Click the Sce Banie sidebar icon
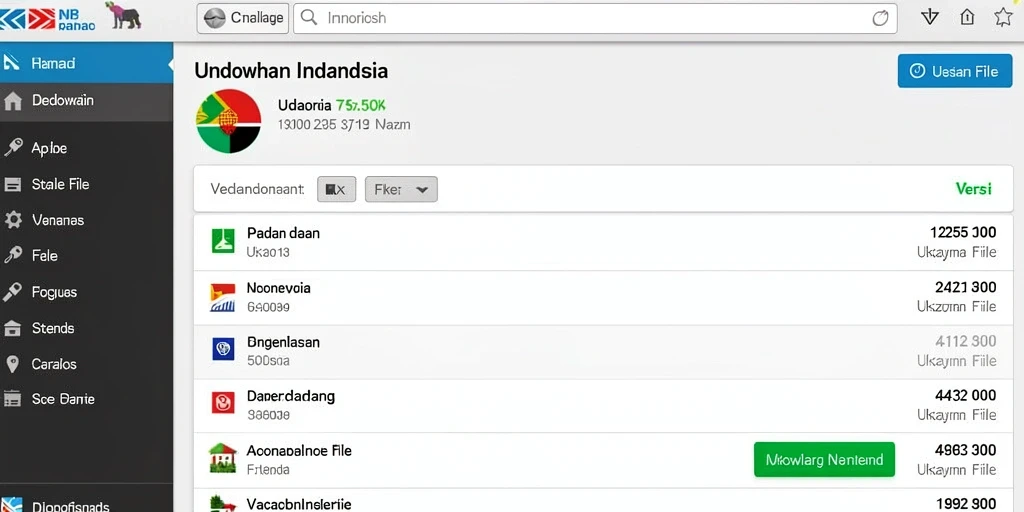Viewport: 1024px width, 512px height. [12, 398]
